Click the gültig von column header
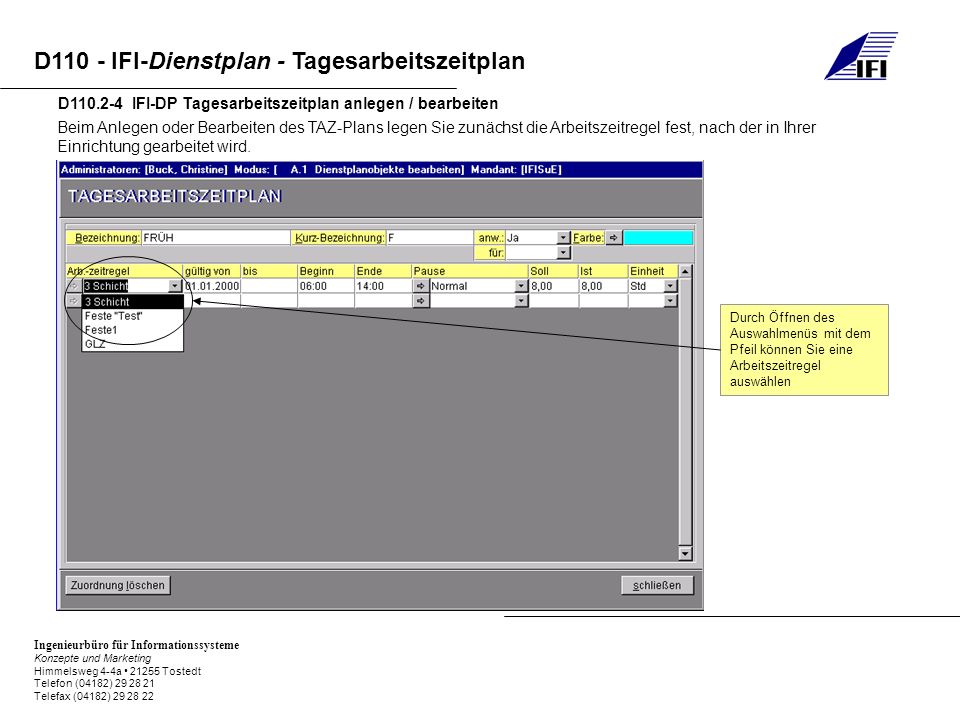The image size is (960, 720). 212,271
